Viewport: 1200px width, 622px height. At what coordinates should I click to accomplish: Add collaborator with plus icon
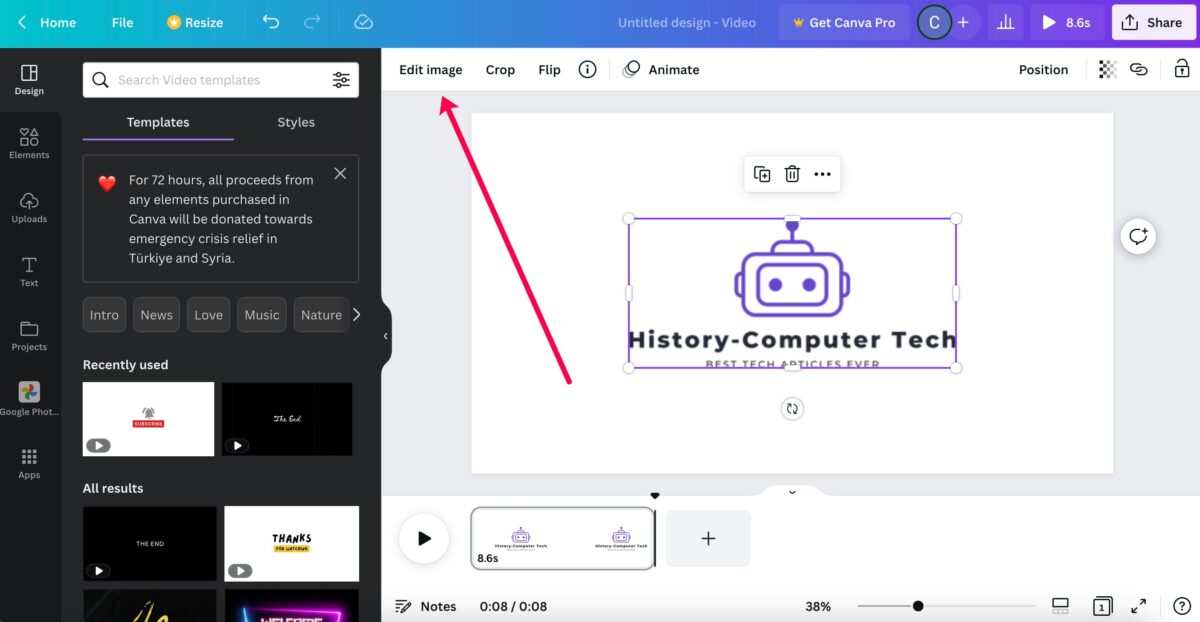962,22
